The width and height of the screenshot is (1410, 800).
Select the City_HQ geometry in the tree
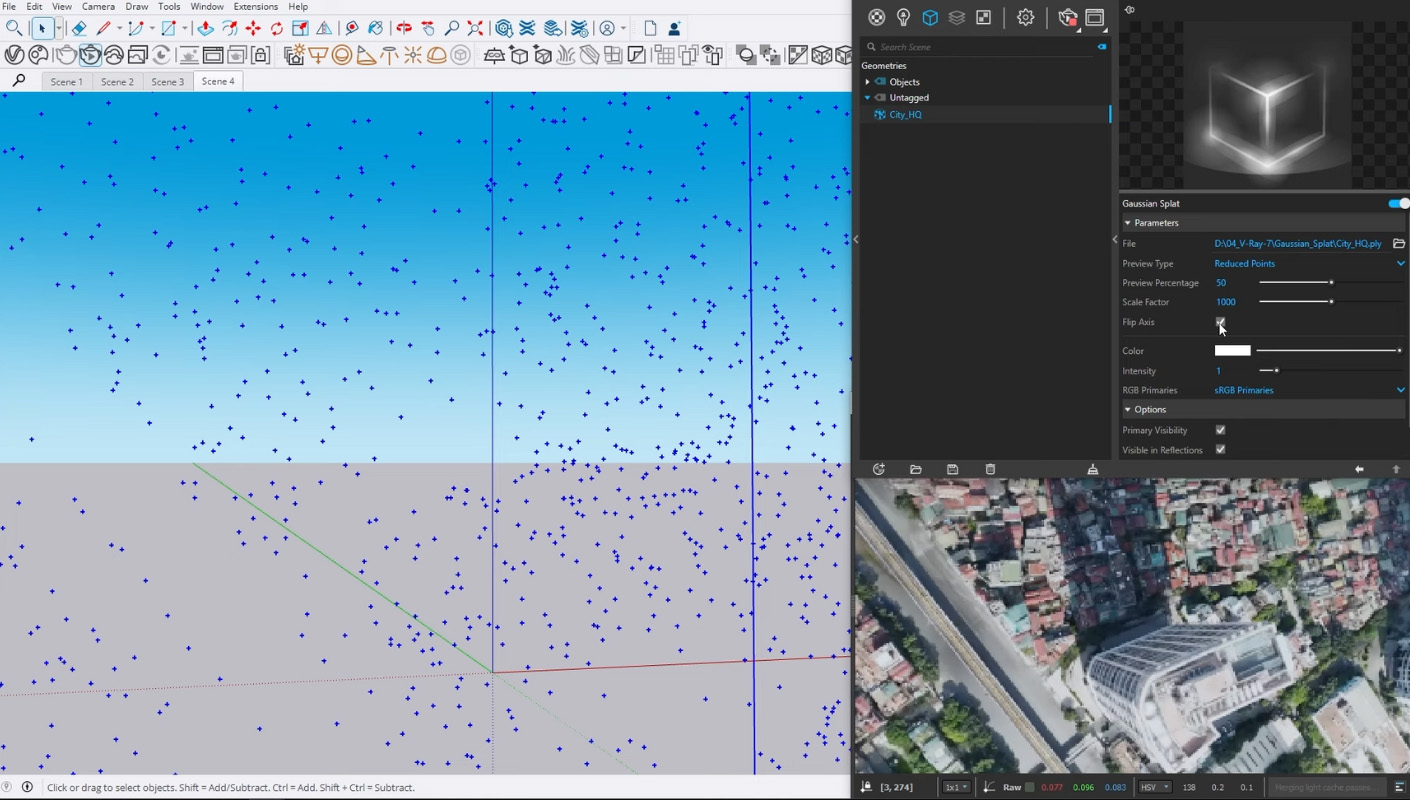tap(905, 114)
